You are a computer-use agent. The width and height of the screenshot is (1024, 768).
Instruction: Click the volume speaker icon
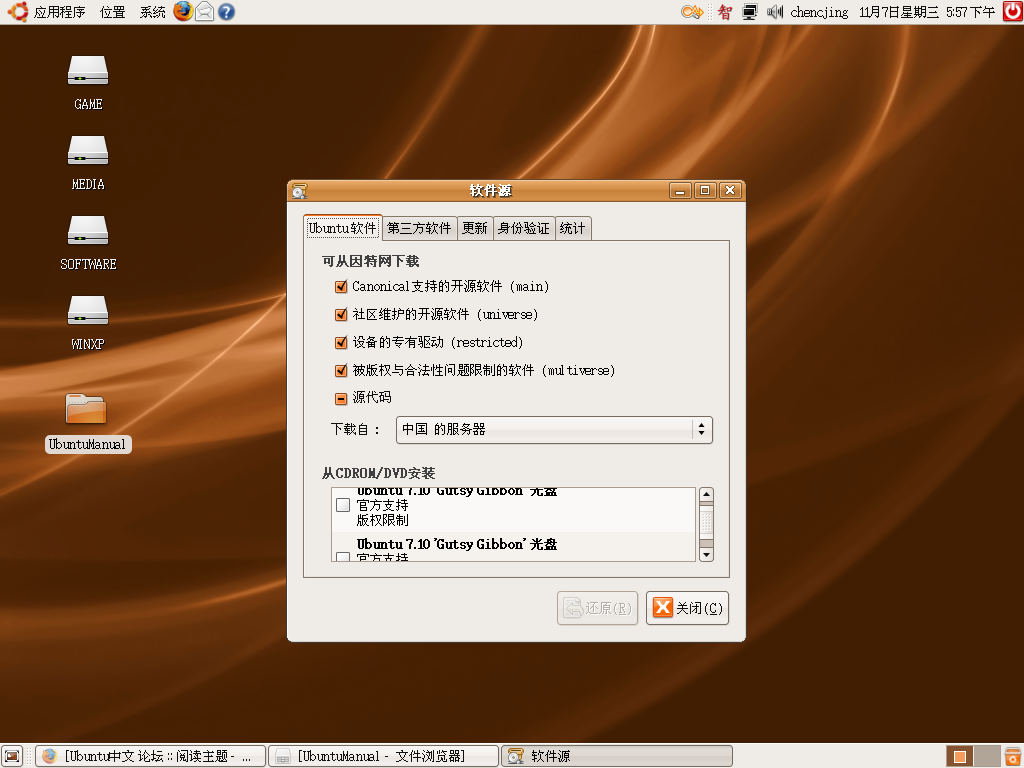coord(775,12)
